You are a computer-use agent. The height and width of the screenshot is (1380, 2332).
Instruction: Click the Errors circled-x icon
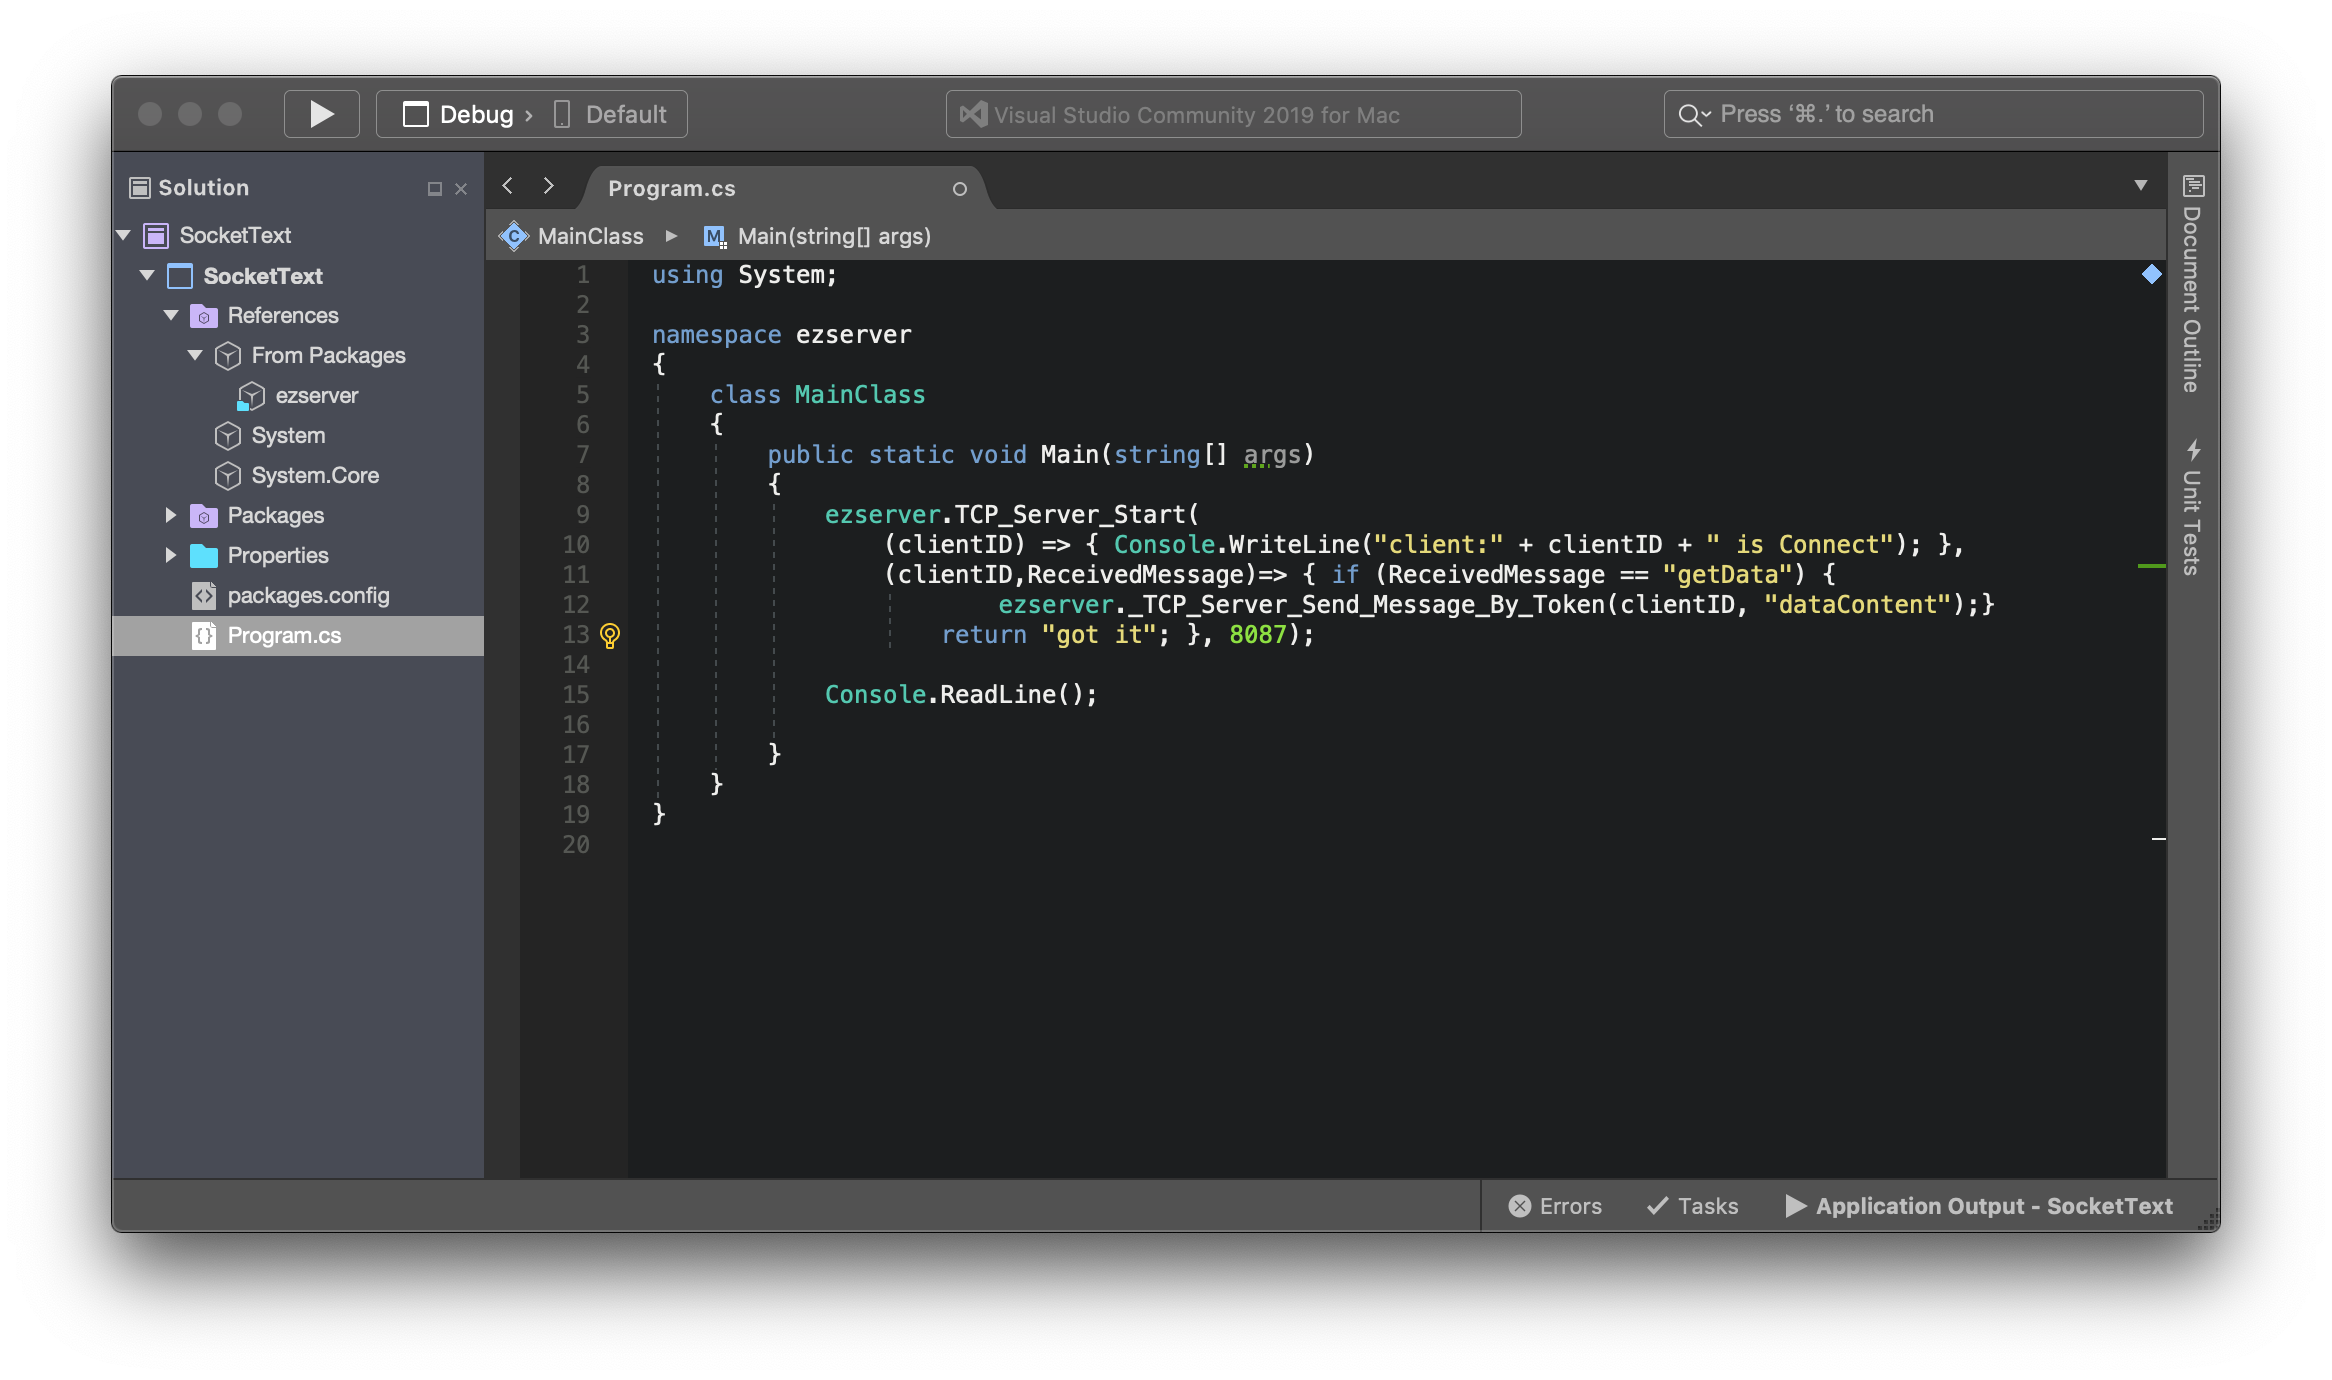1520,1206
